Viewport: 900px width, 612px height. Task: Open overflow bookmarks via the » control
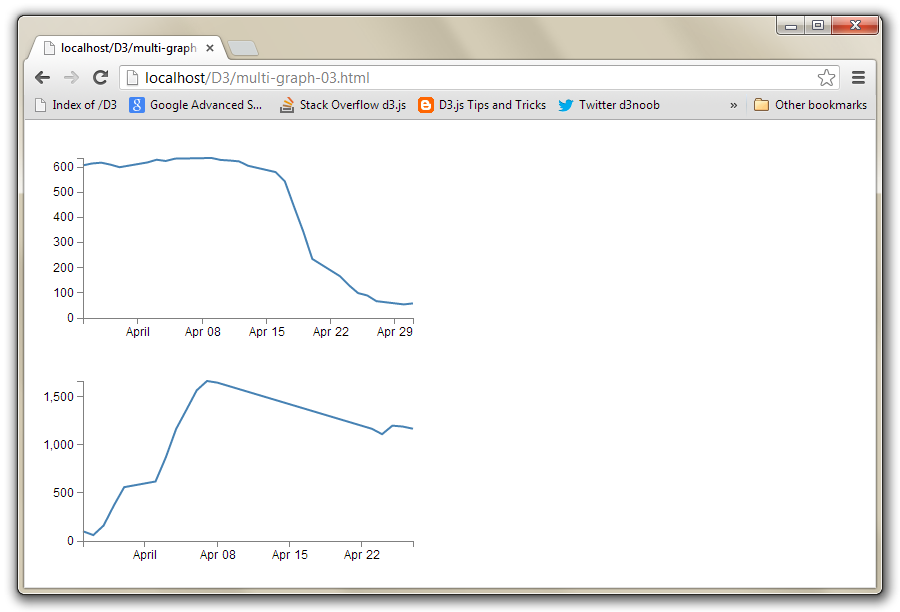tap(733, 104)
